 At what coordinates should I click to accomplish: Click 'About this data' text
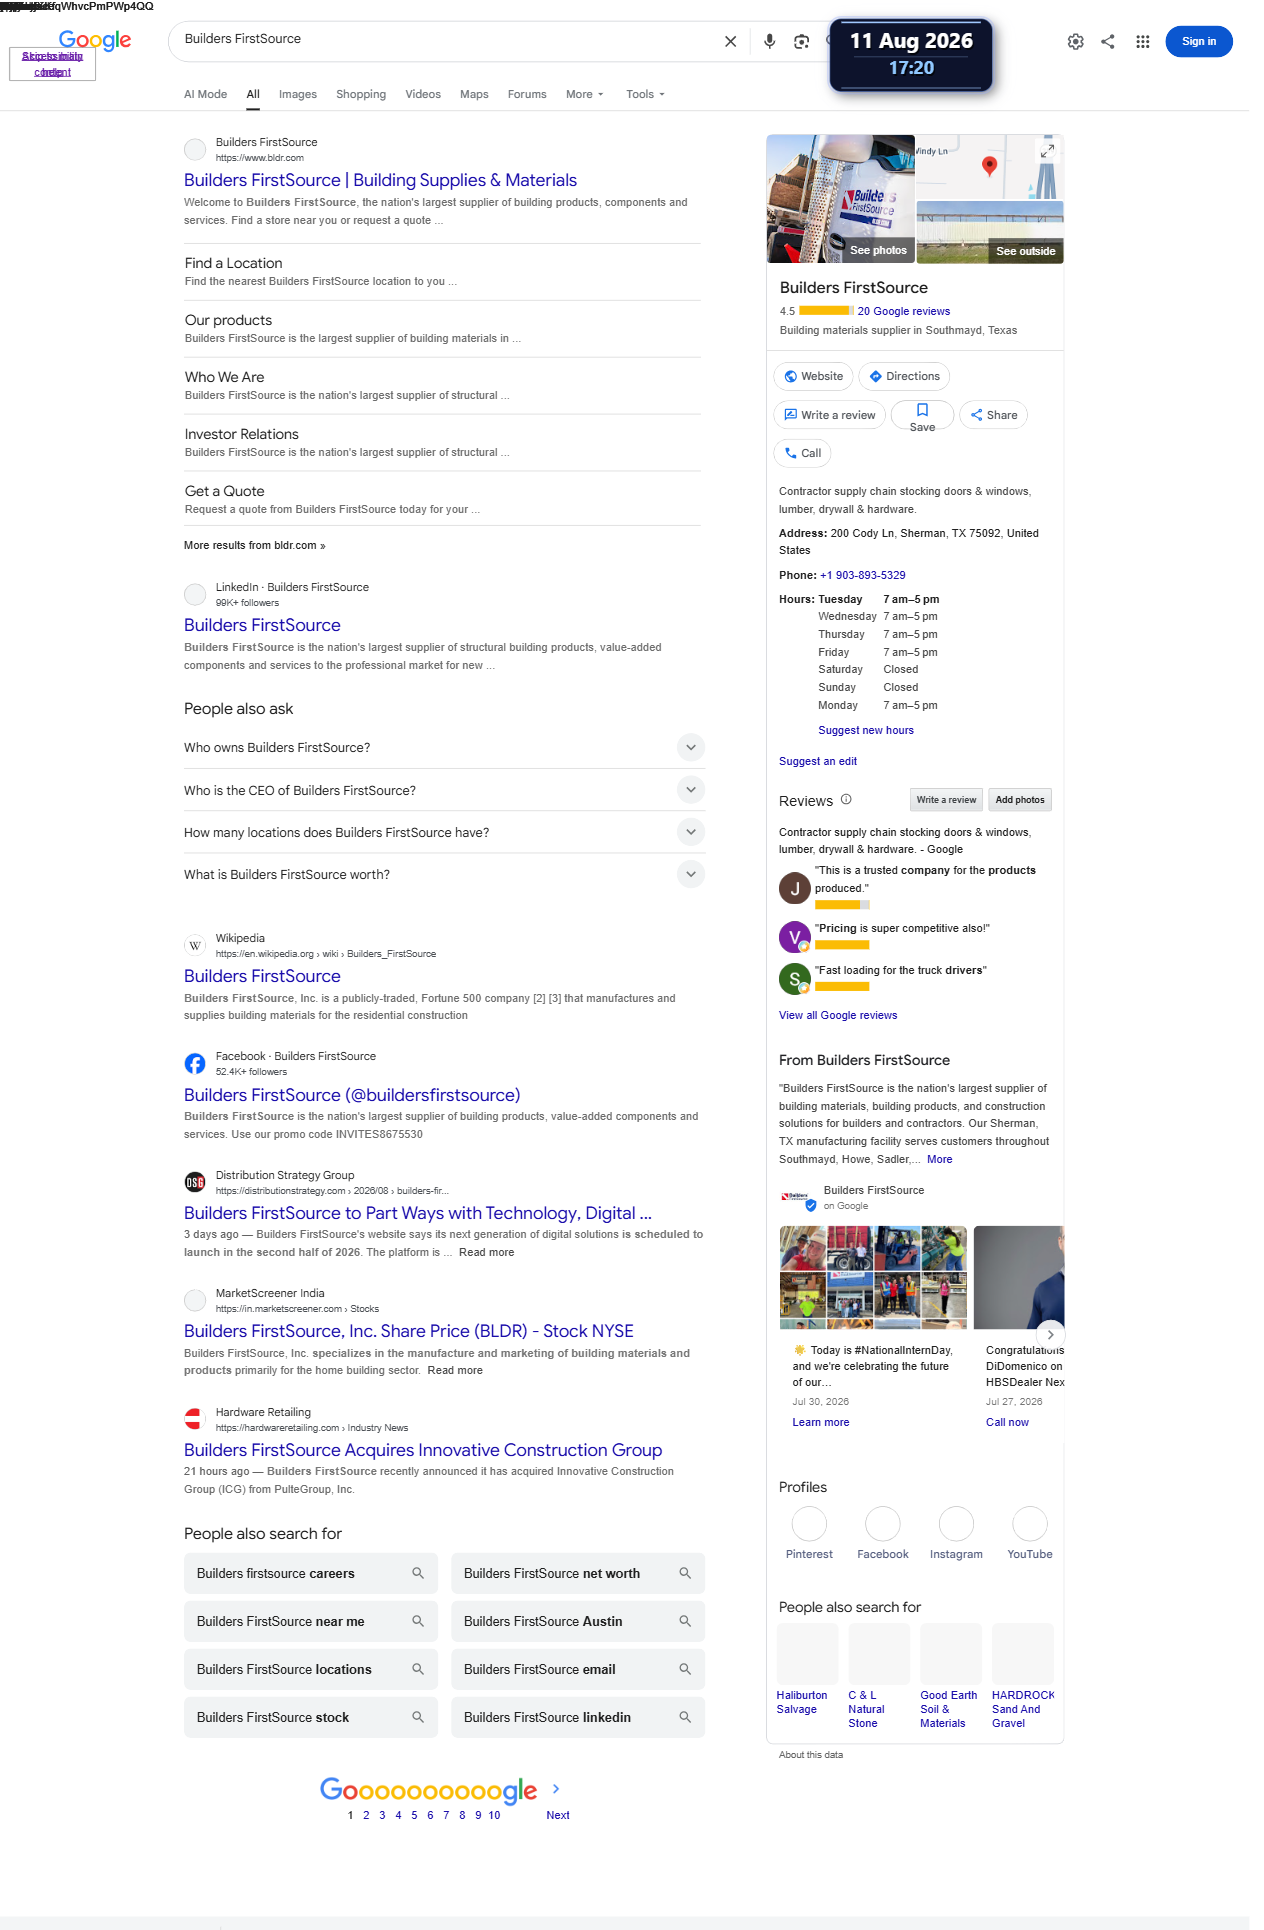tap(811, 1755)
